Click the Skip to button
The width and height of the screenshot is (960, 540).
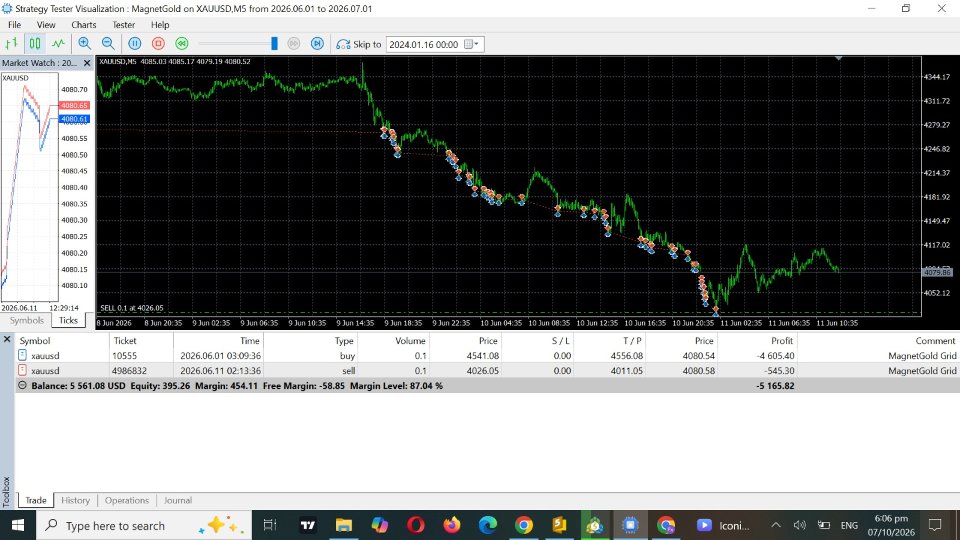tap(359, 44)
